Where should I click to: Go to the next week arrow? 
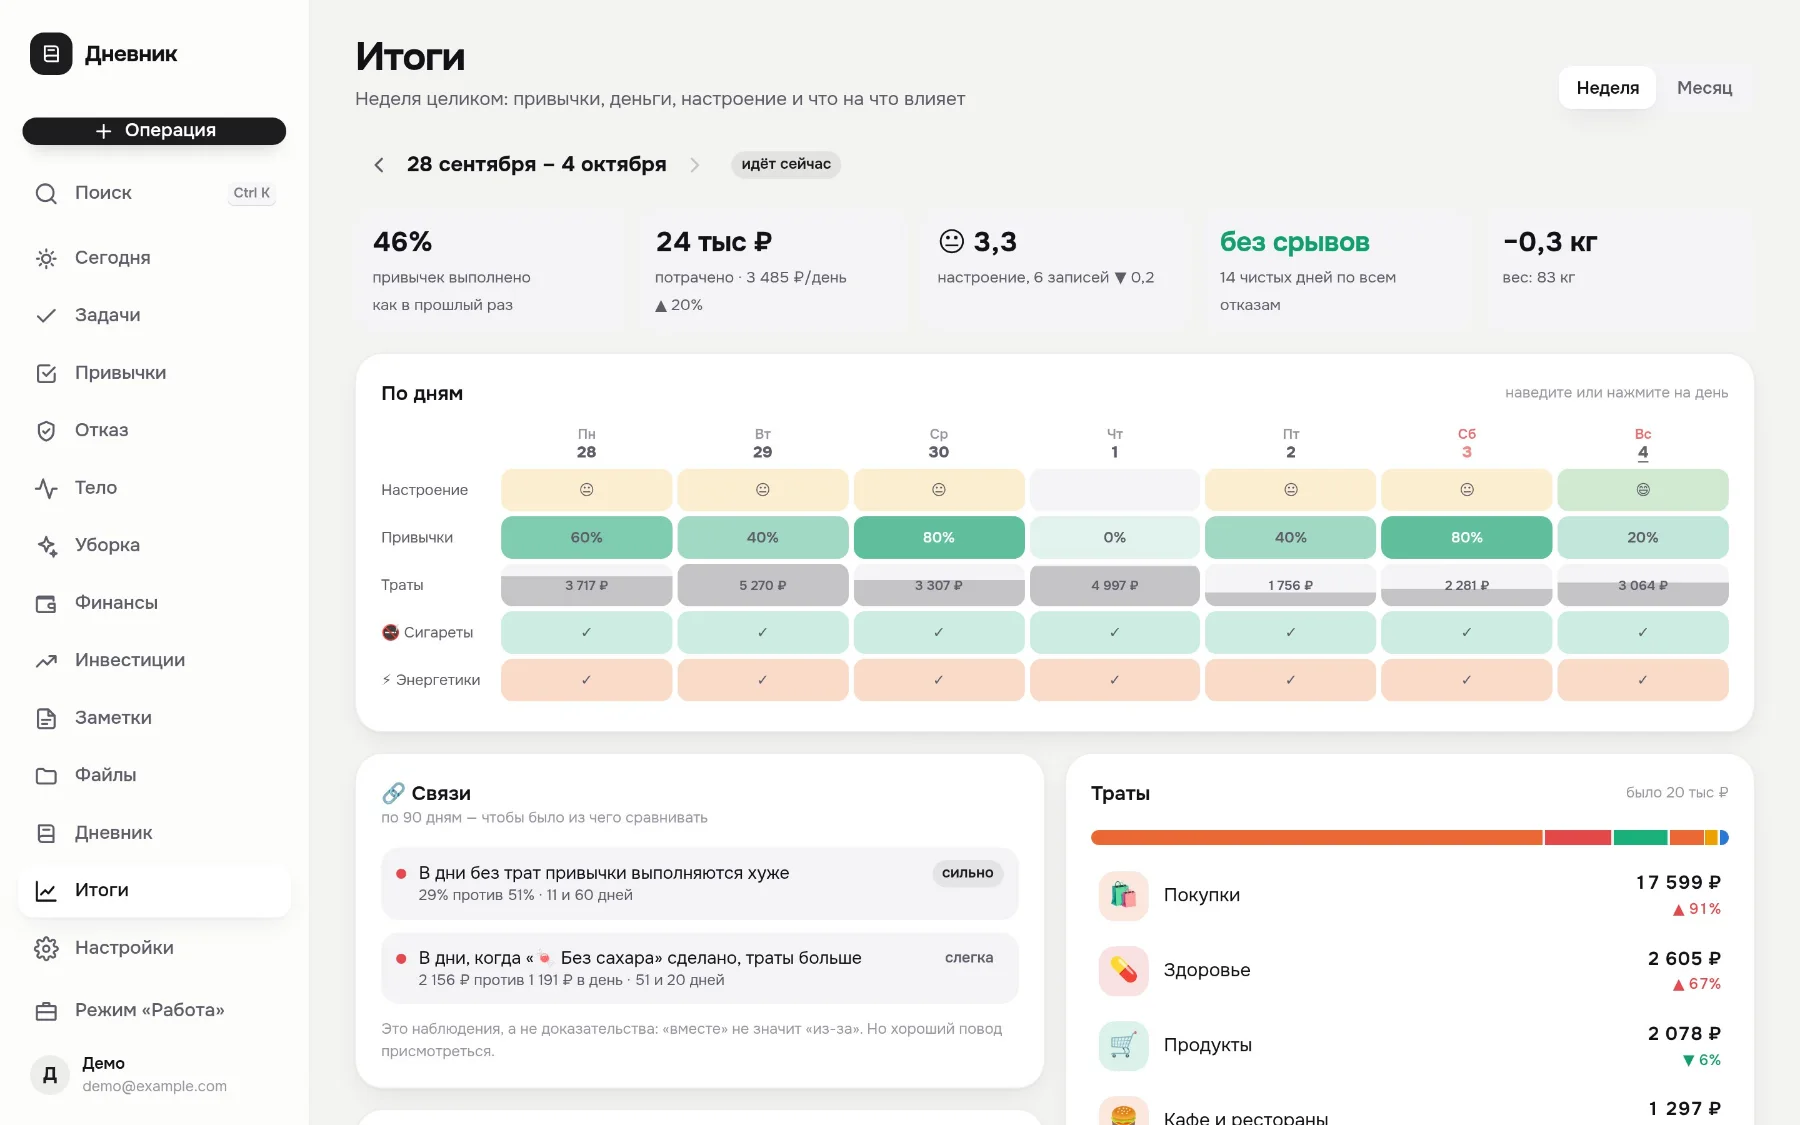pos(695,165)
